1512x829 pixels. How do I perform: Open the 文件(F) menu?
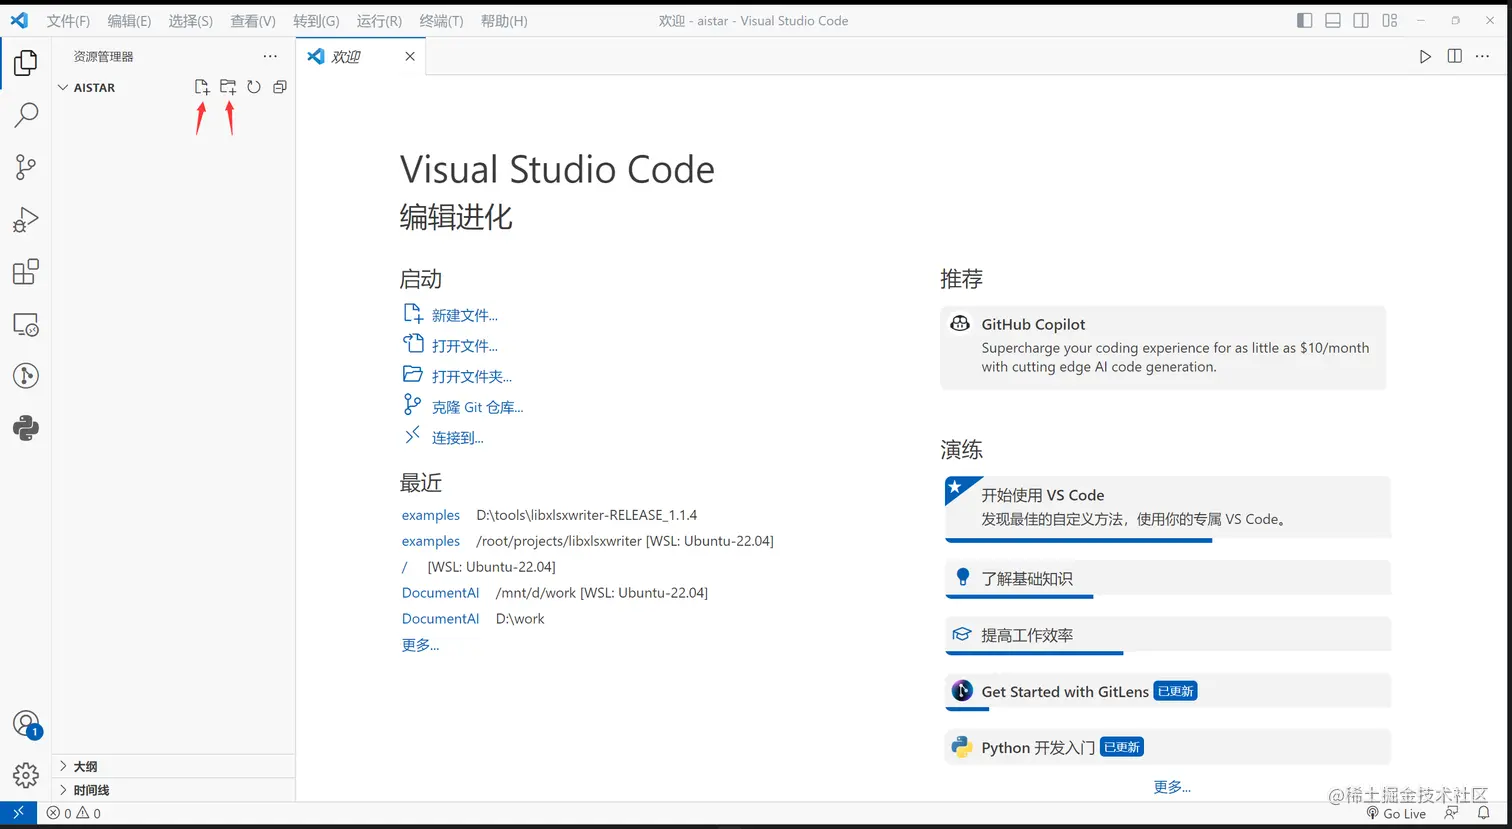(x=68, y=20)
